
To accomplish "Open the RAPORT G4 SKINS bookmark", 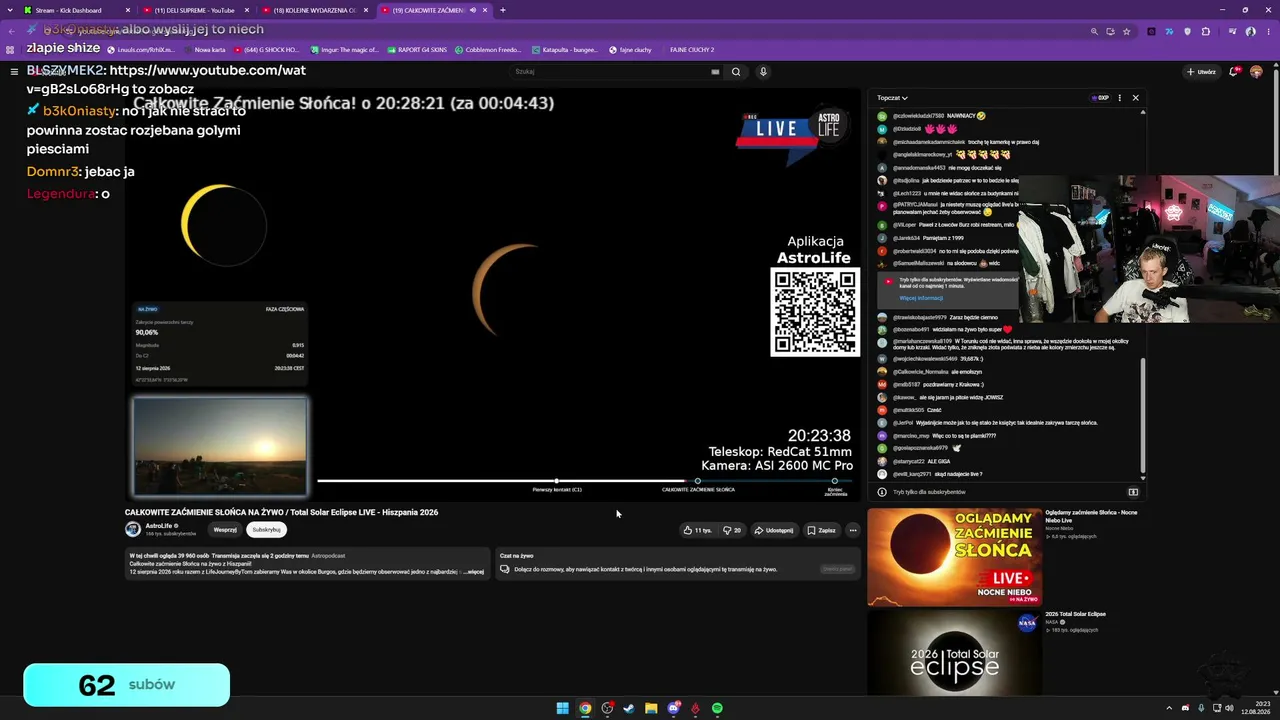I will [x=416, y=49].
